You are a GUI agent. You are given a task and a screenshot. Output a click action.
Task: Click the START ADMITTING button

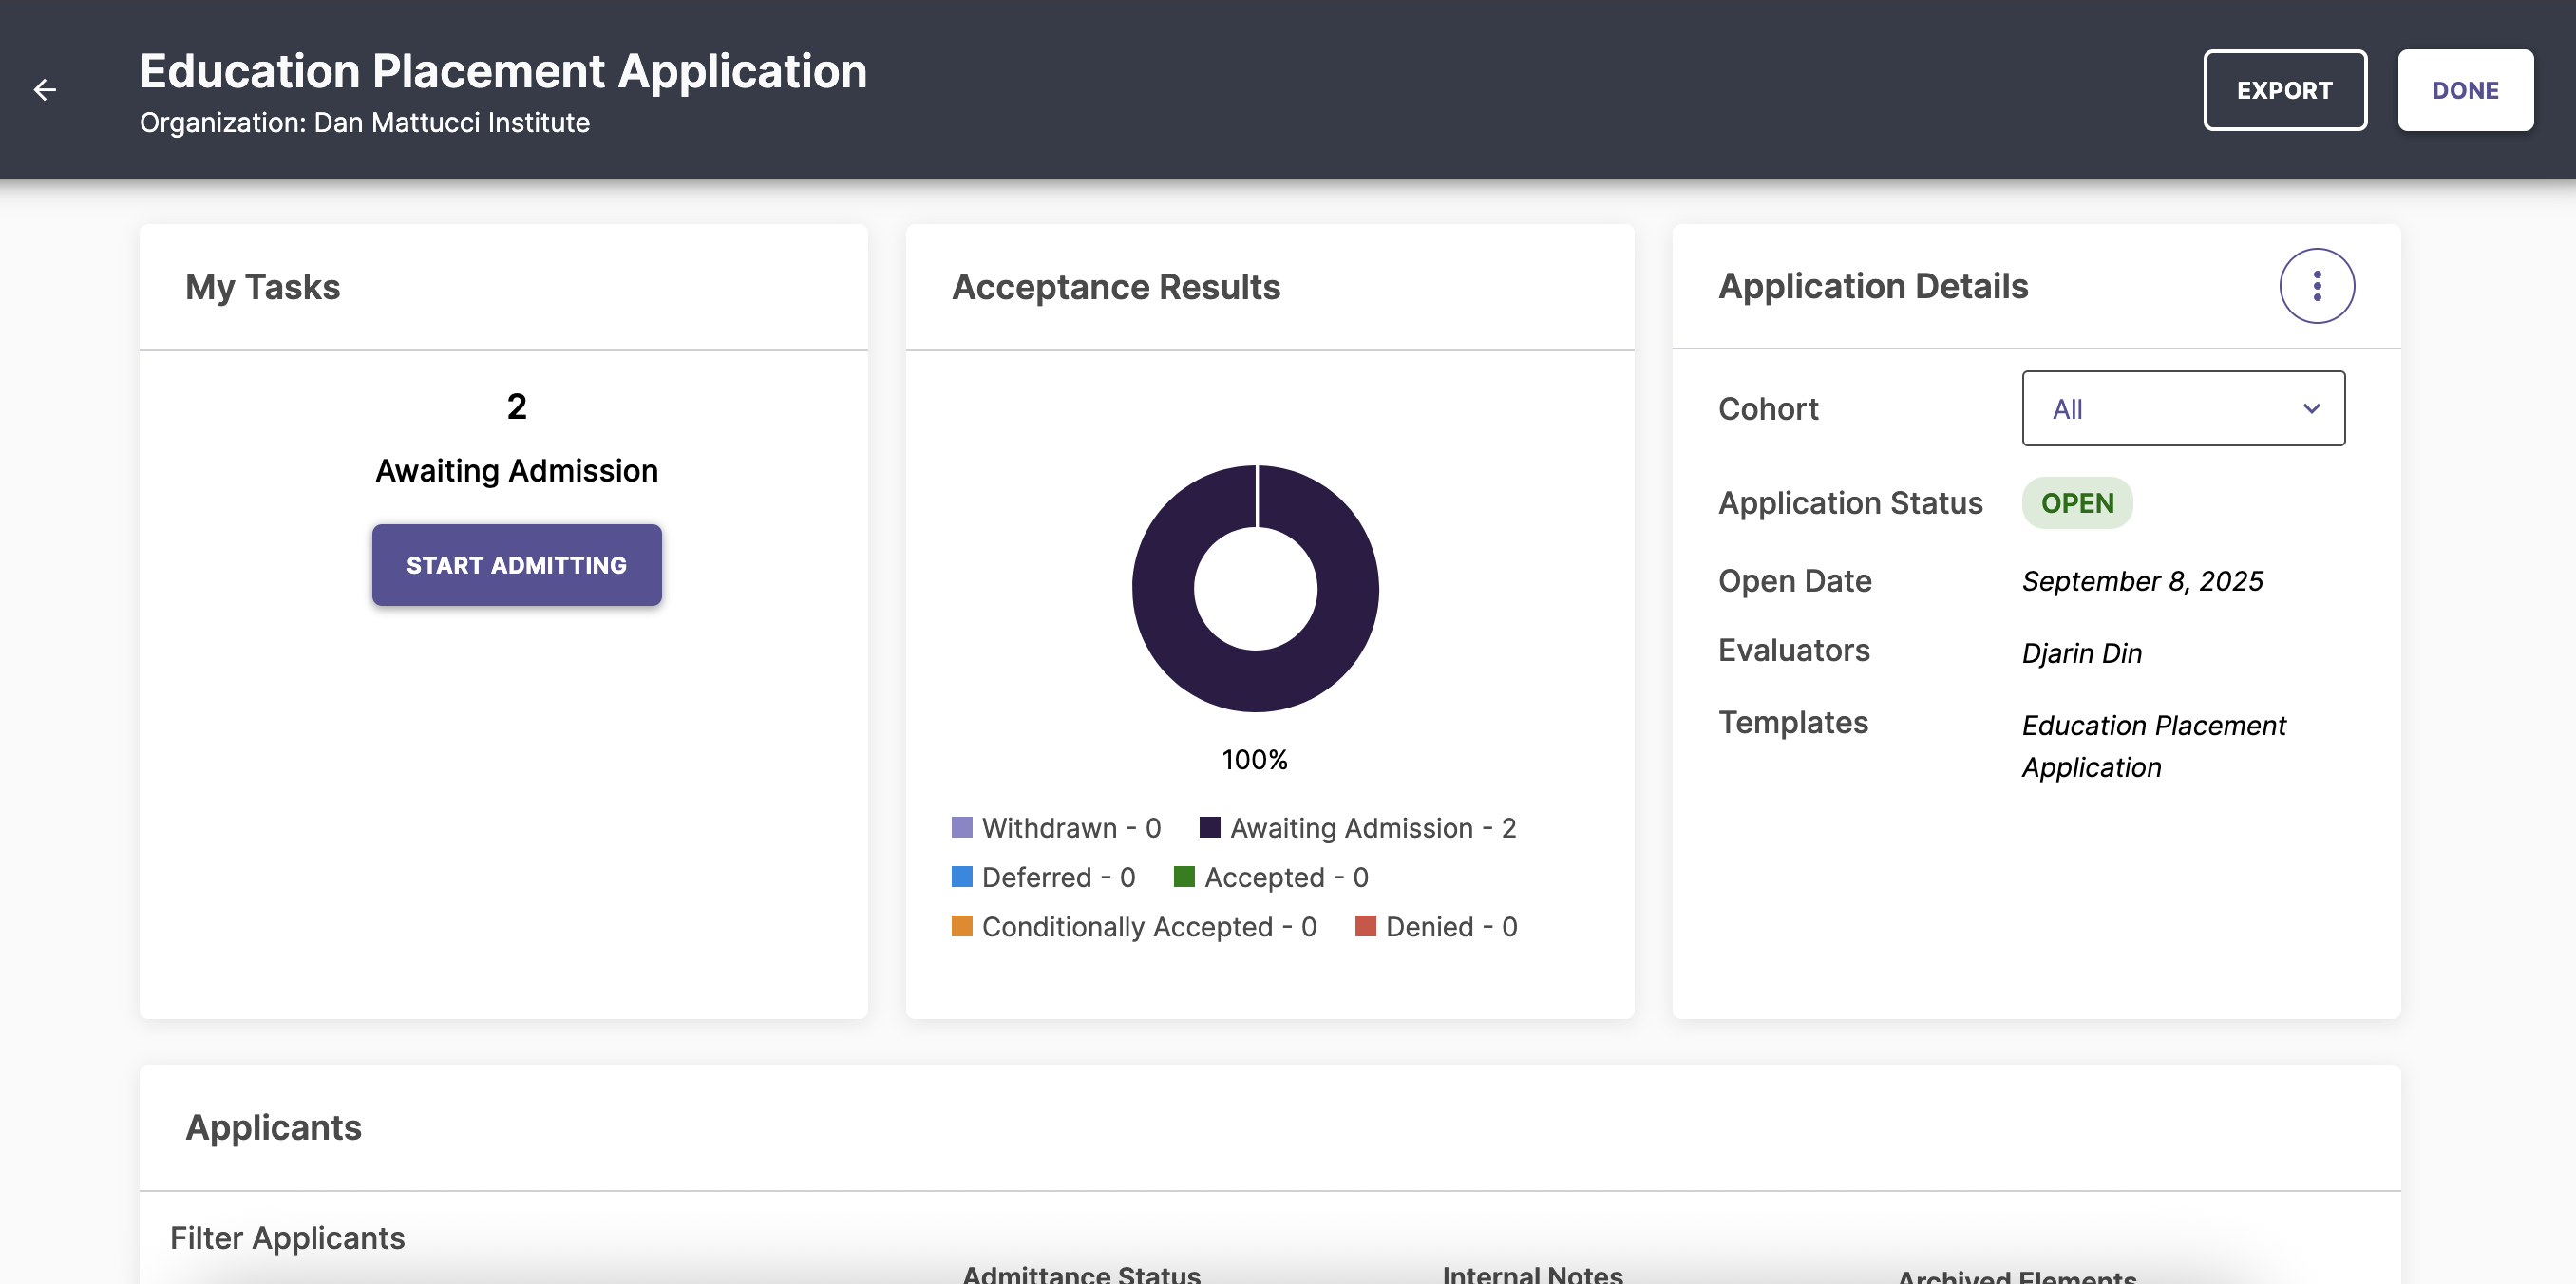pyautogui.click(x=516, y=565)
